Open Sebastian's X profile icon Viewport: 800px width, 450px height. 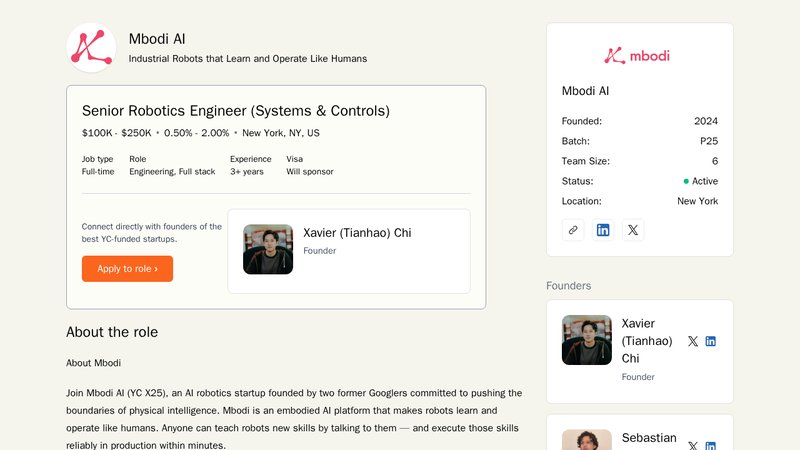[693, 445]
